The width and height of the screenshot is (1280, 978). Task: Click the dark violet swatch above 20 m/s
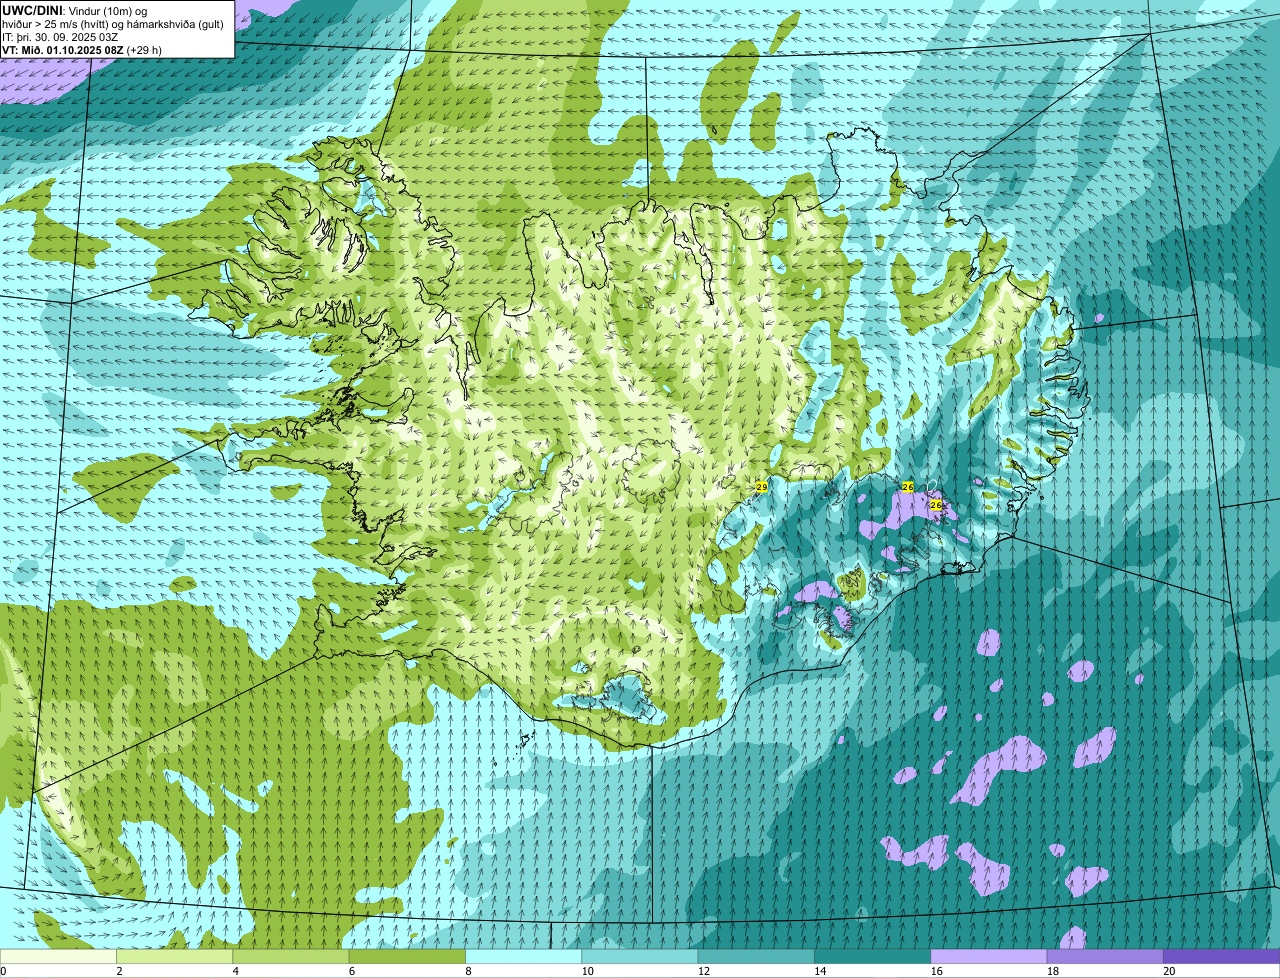[x=1222, y=956]
